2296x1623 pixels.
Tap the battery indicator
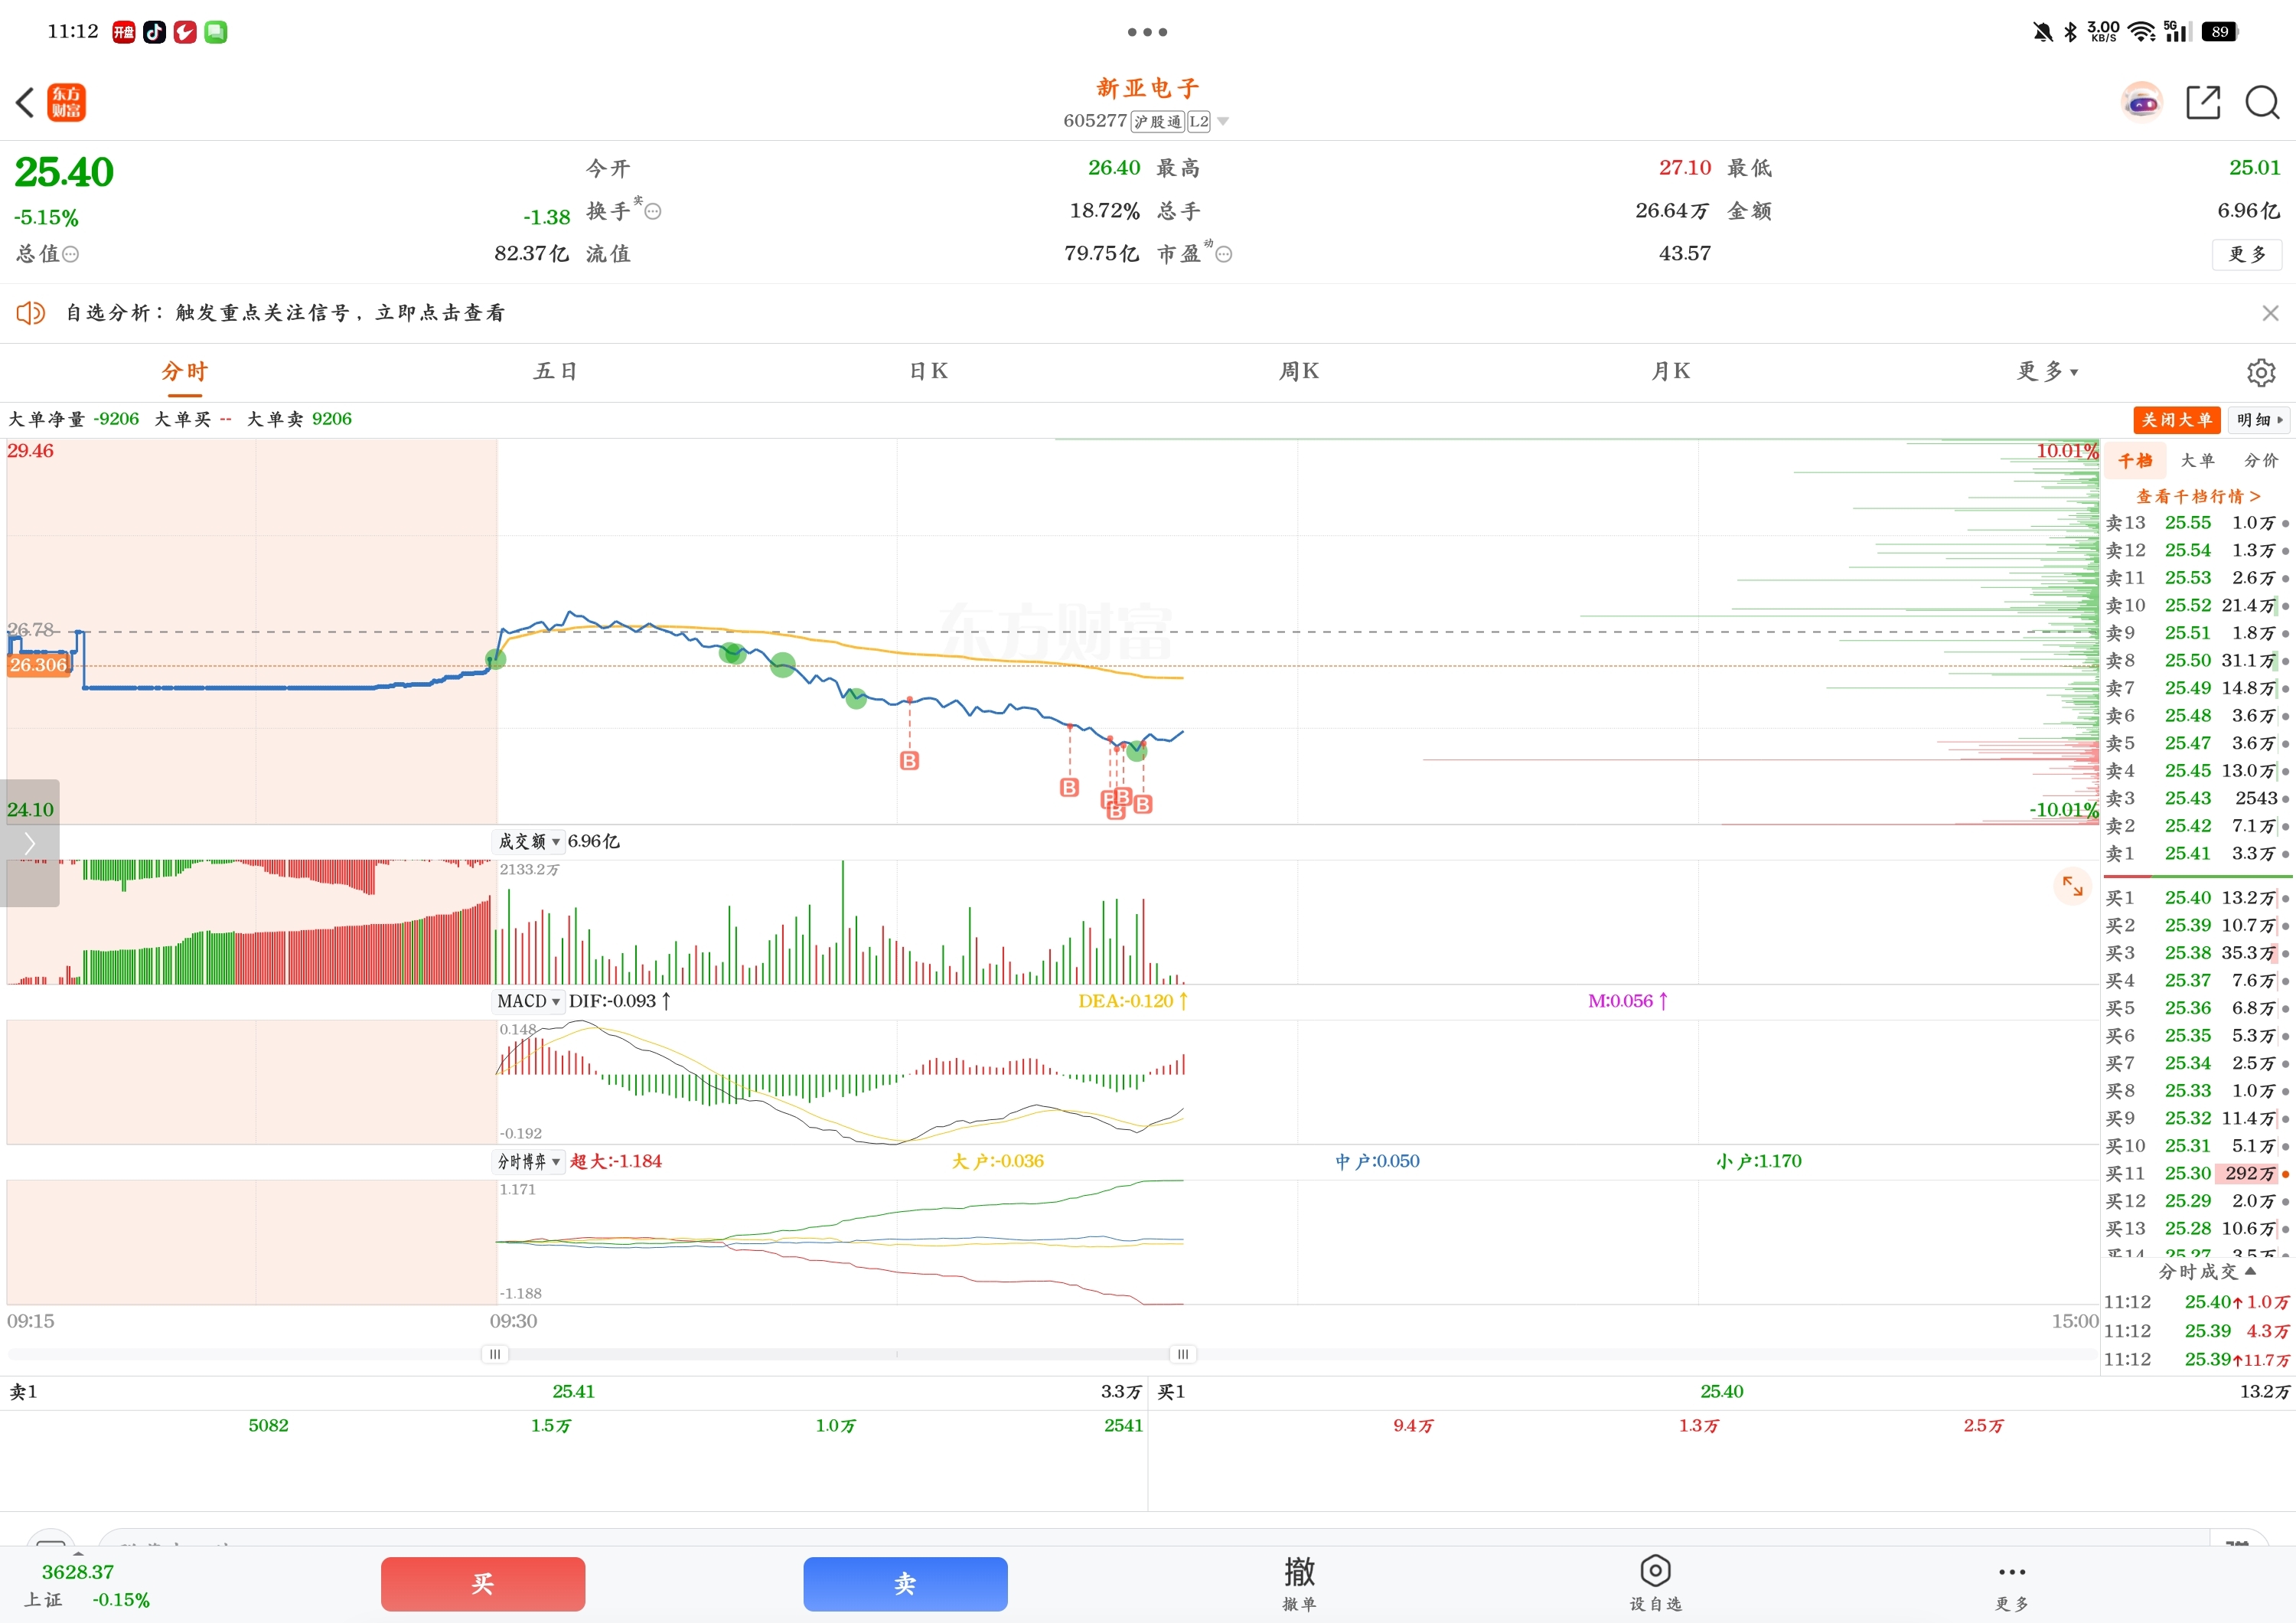pos(2221,32)
